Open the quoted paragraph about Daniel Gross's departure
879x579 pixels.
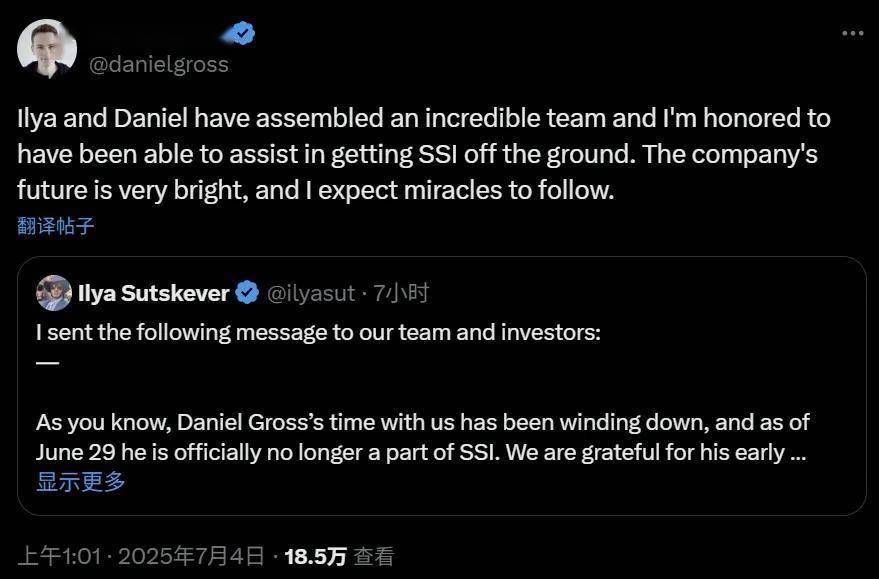click(420, 436)
